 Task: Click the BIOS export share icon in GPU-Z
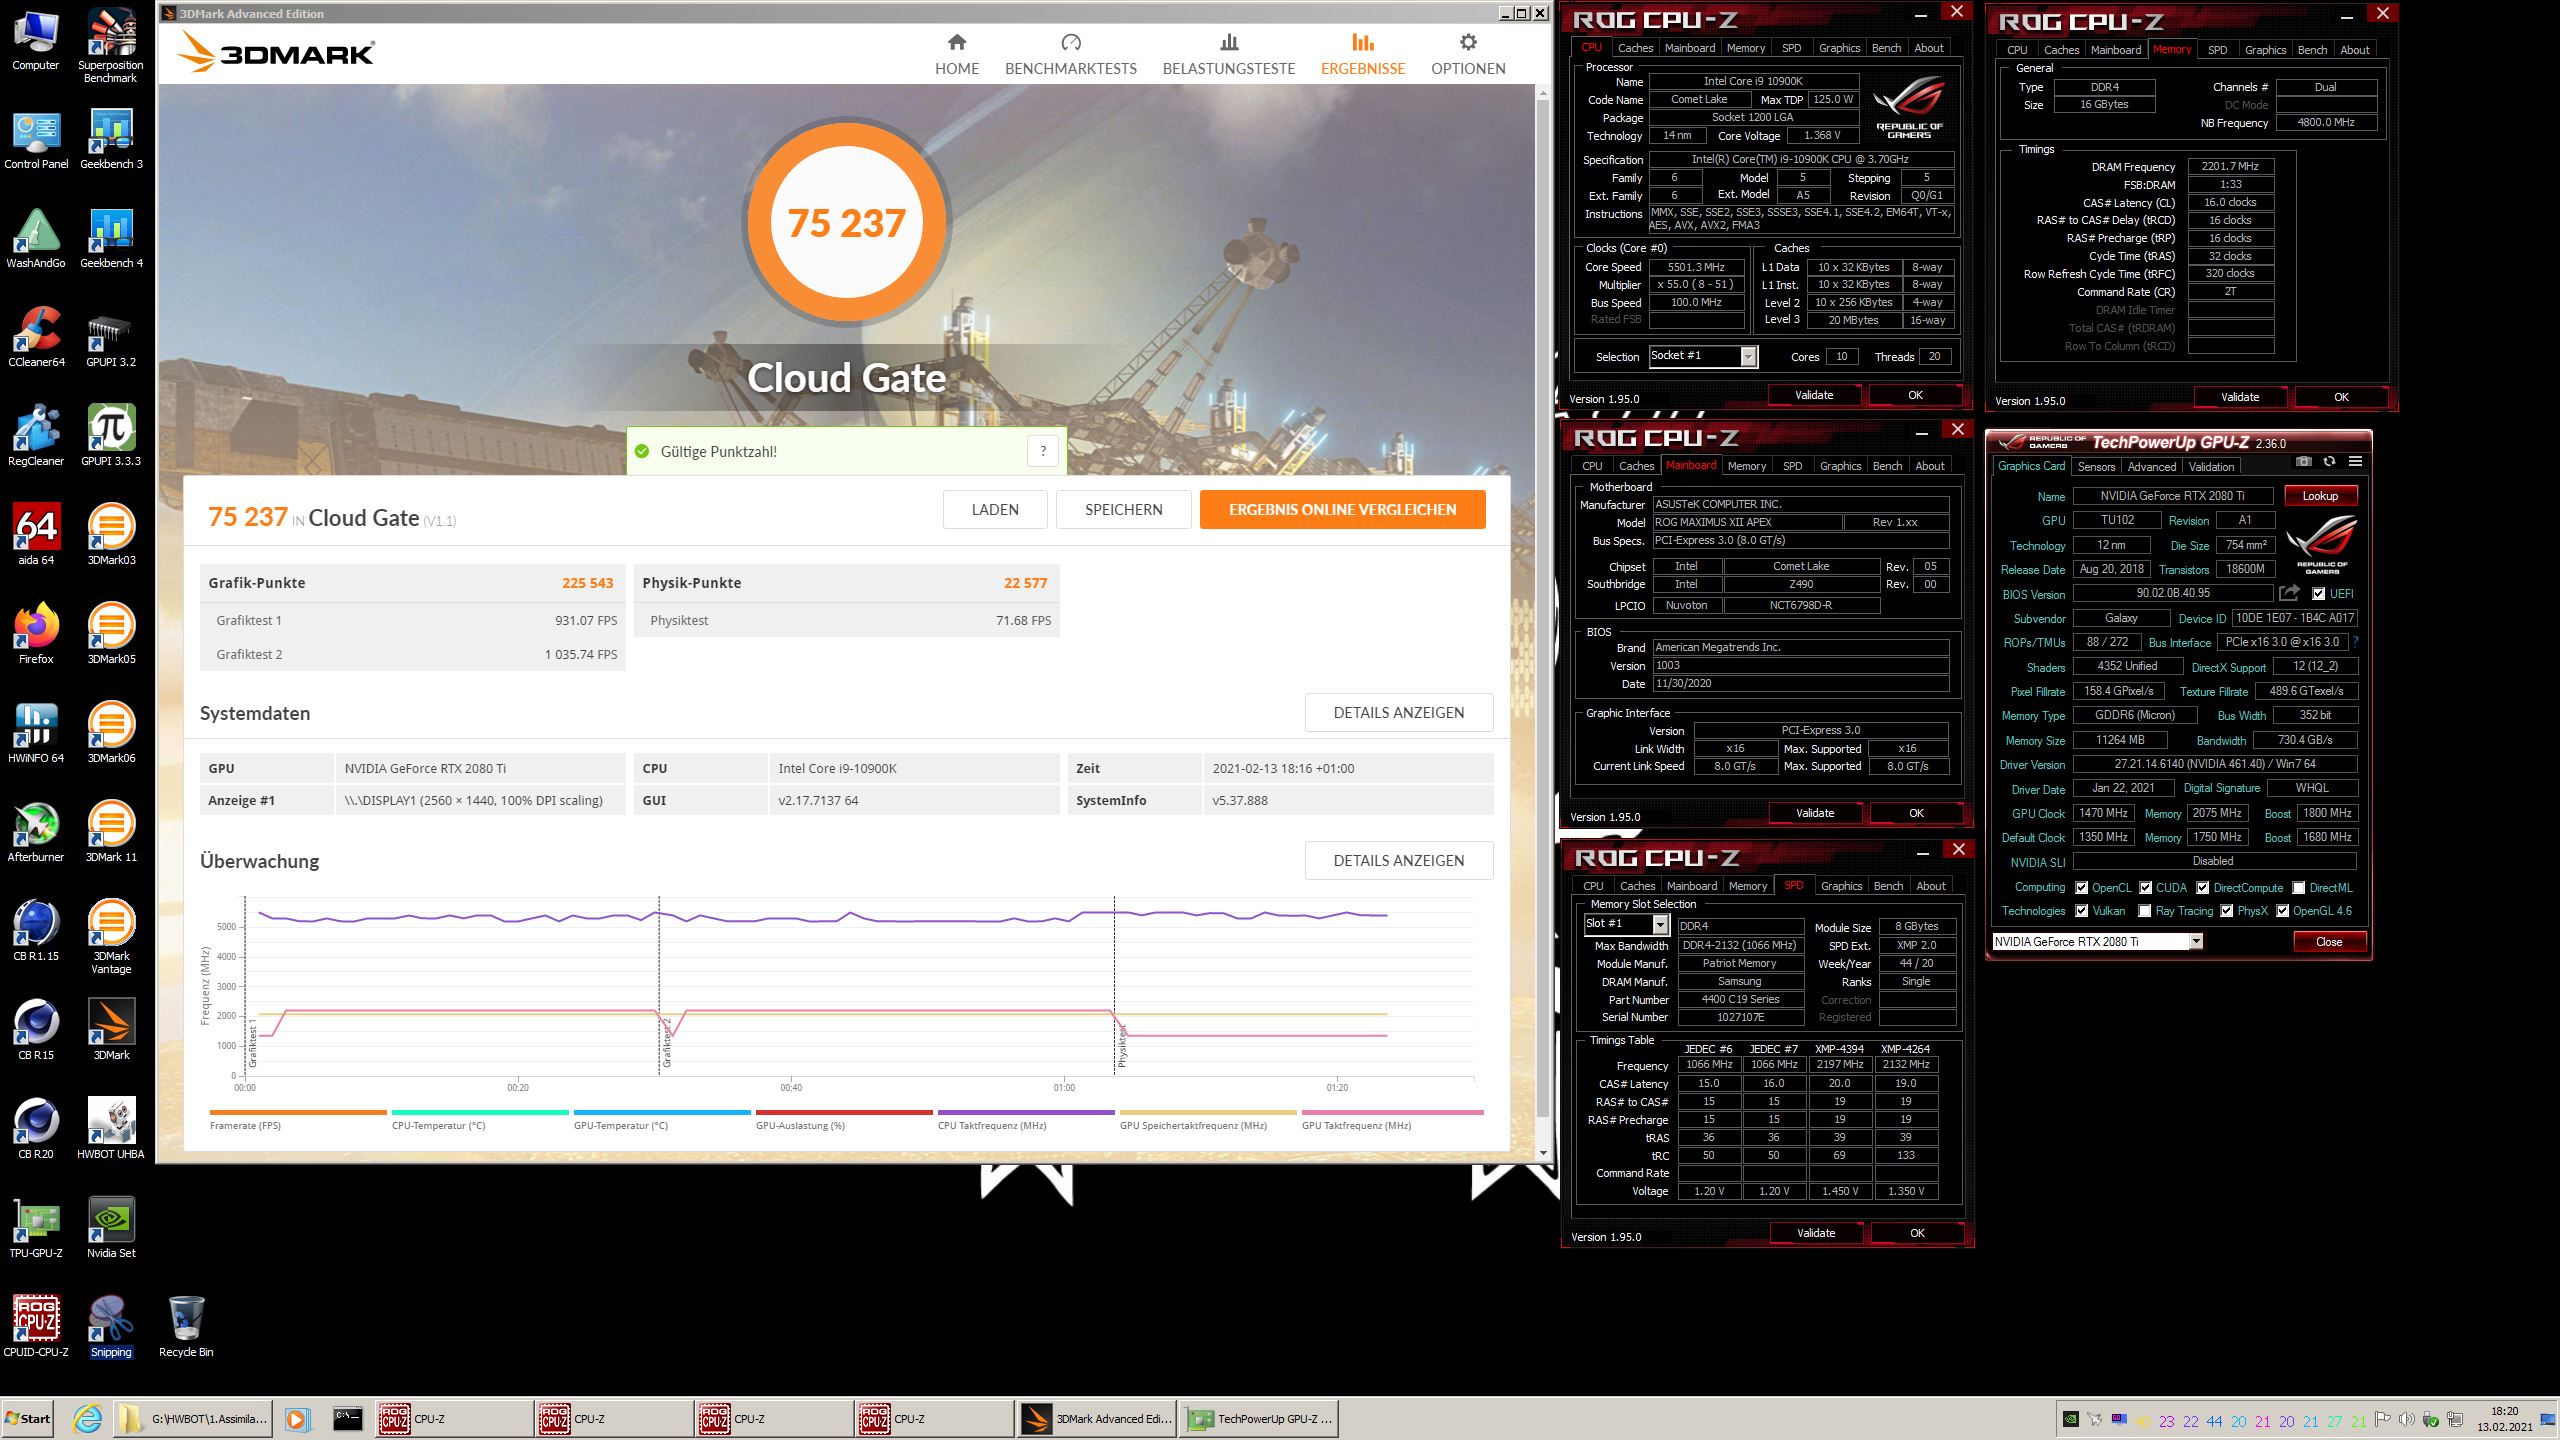coord(2289,593)
